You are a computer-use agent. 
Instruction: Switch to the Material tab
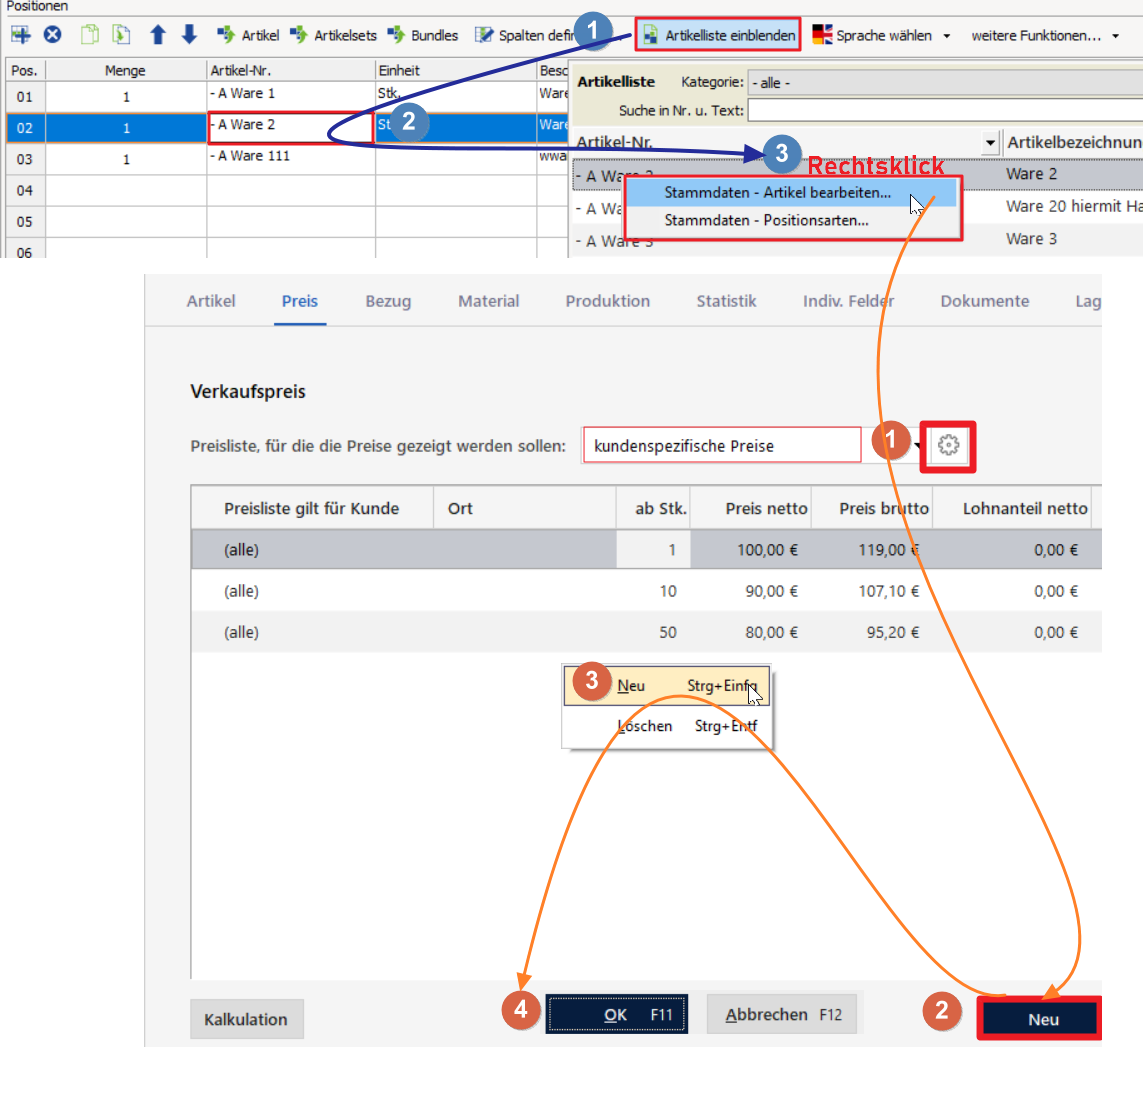tap(489, 301)
